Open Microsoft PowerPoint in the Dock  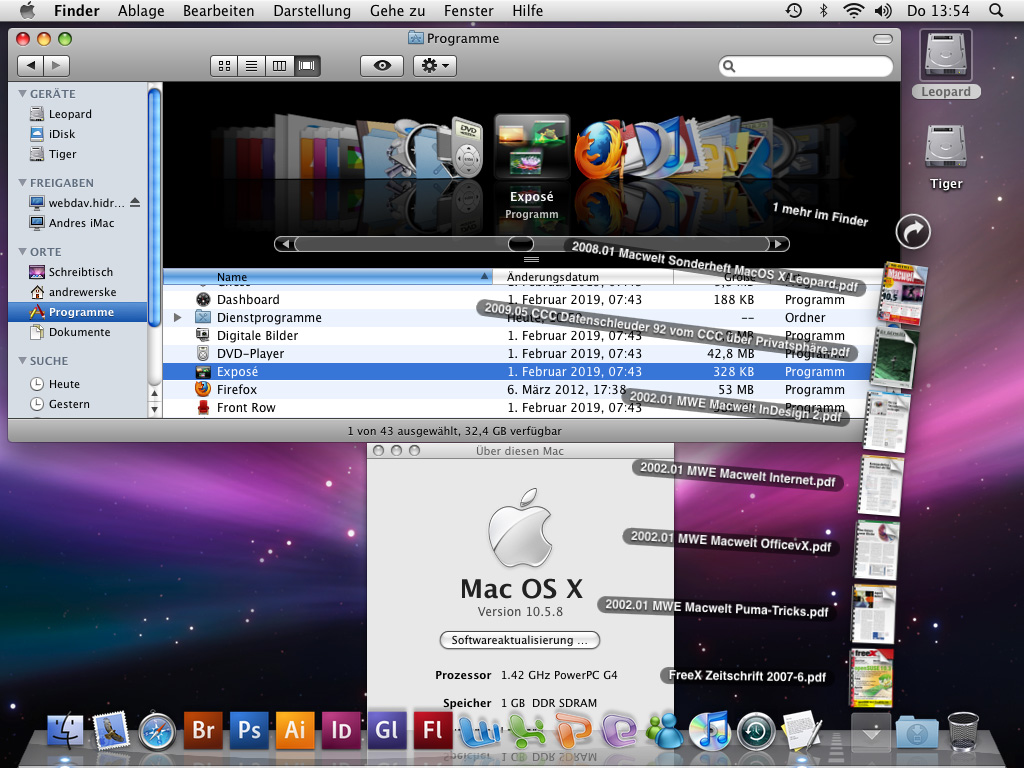(573, 730)
